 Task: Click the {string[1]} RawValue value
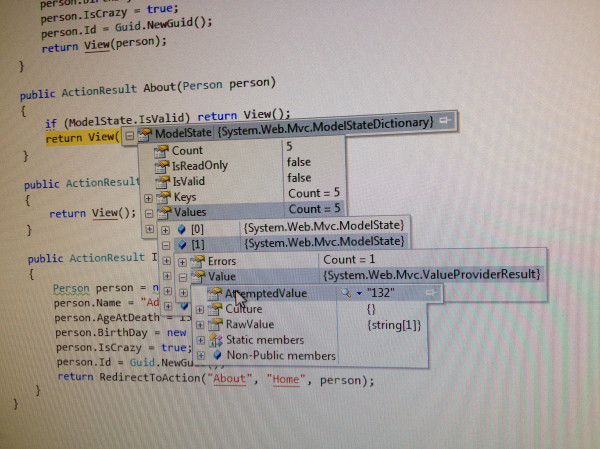pos(395,325)
